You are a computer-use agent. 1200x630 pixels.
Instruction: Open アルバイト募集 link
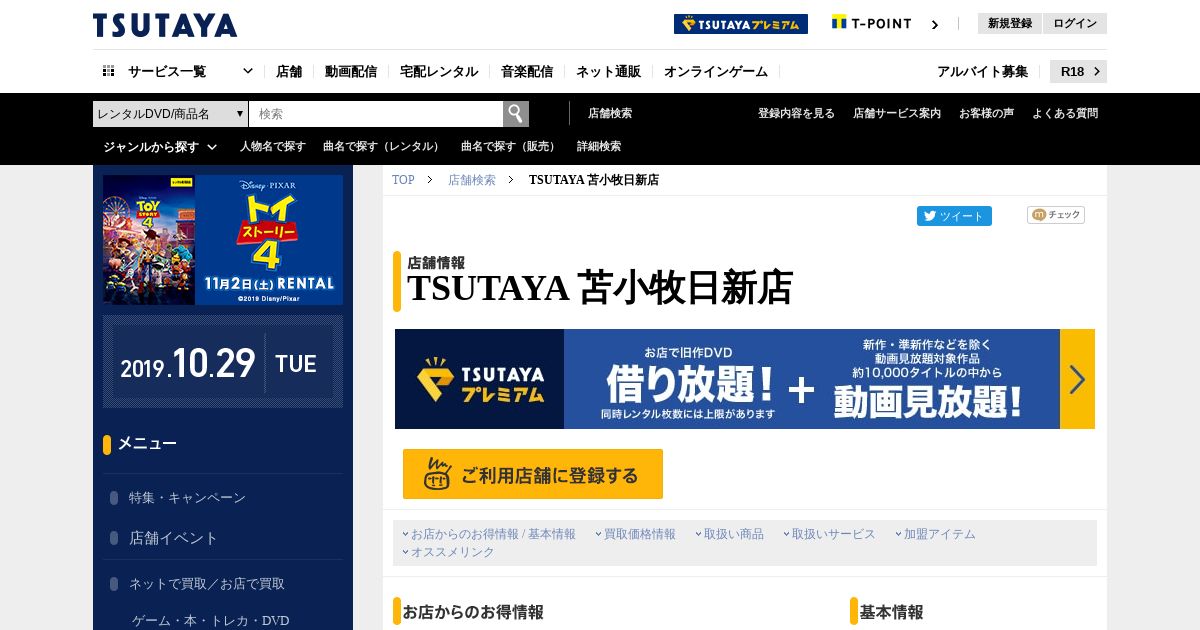982,71
